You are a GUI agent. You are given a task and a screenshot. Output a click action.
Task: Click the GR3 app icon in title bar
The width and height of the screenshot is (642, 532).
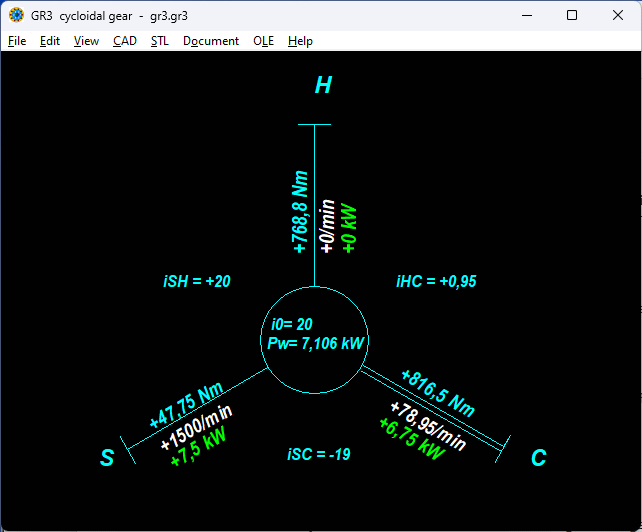pos(17,16)
